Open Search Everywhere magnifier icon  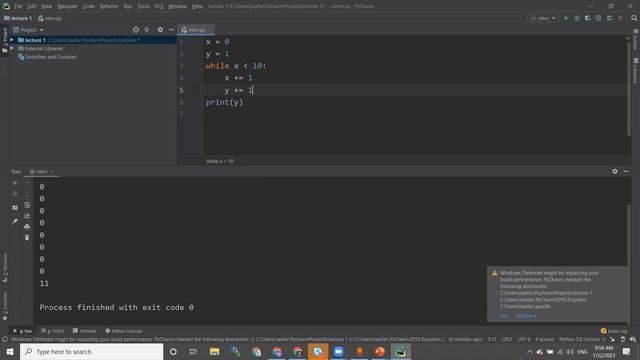pos(634,18)
